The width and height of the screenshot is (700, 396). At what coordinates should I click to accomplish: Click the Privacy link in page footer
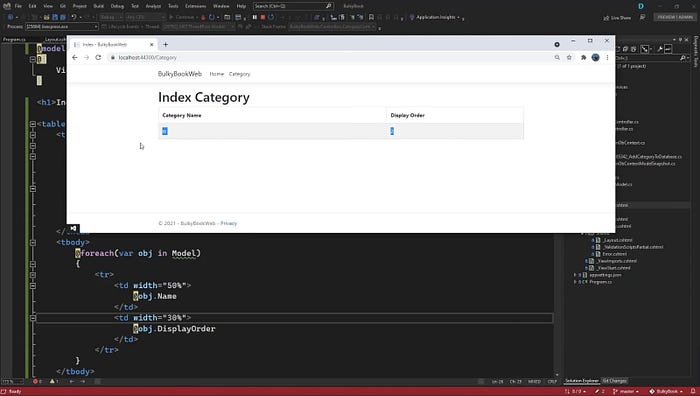[x=229, y=223]
